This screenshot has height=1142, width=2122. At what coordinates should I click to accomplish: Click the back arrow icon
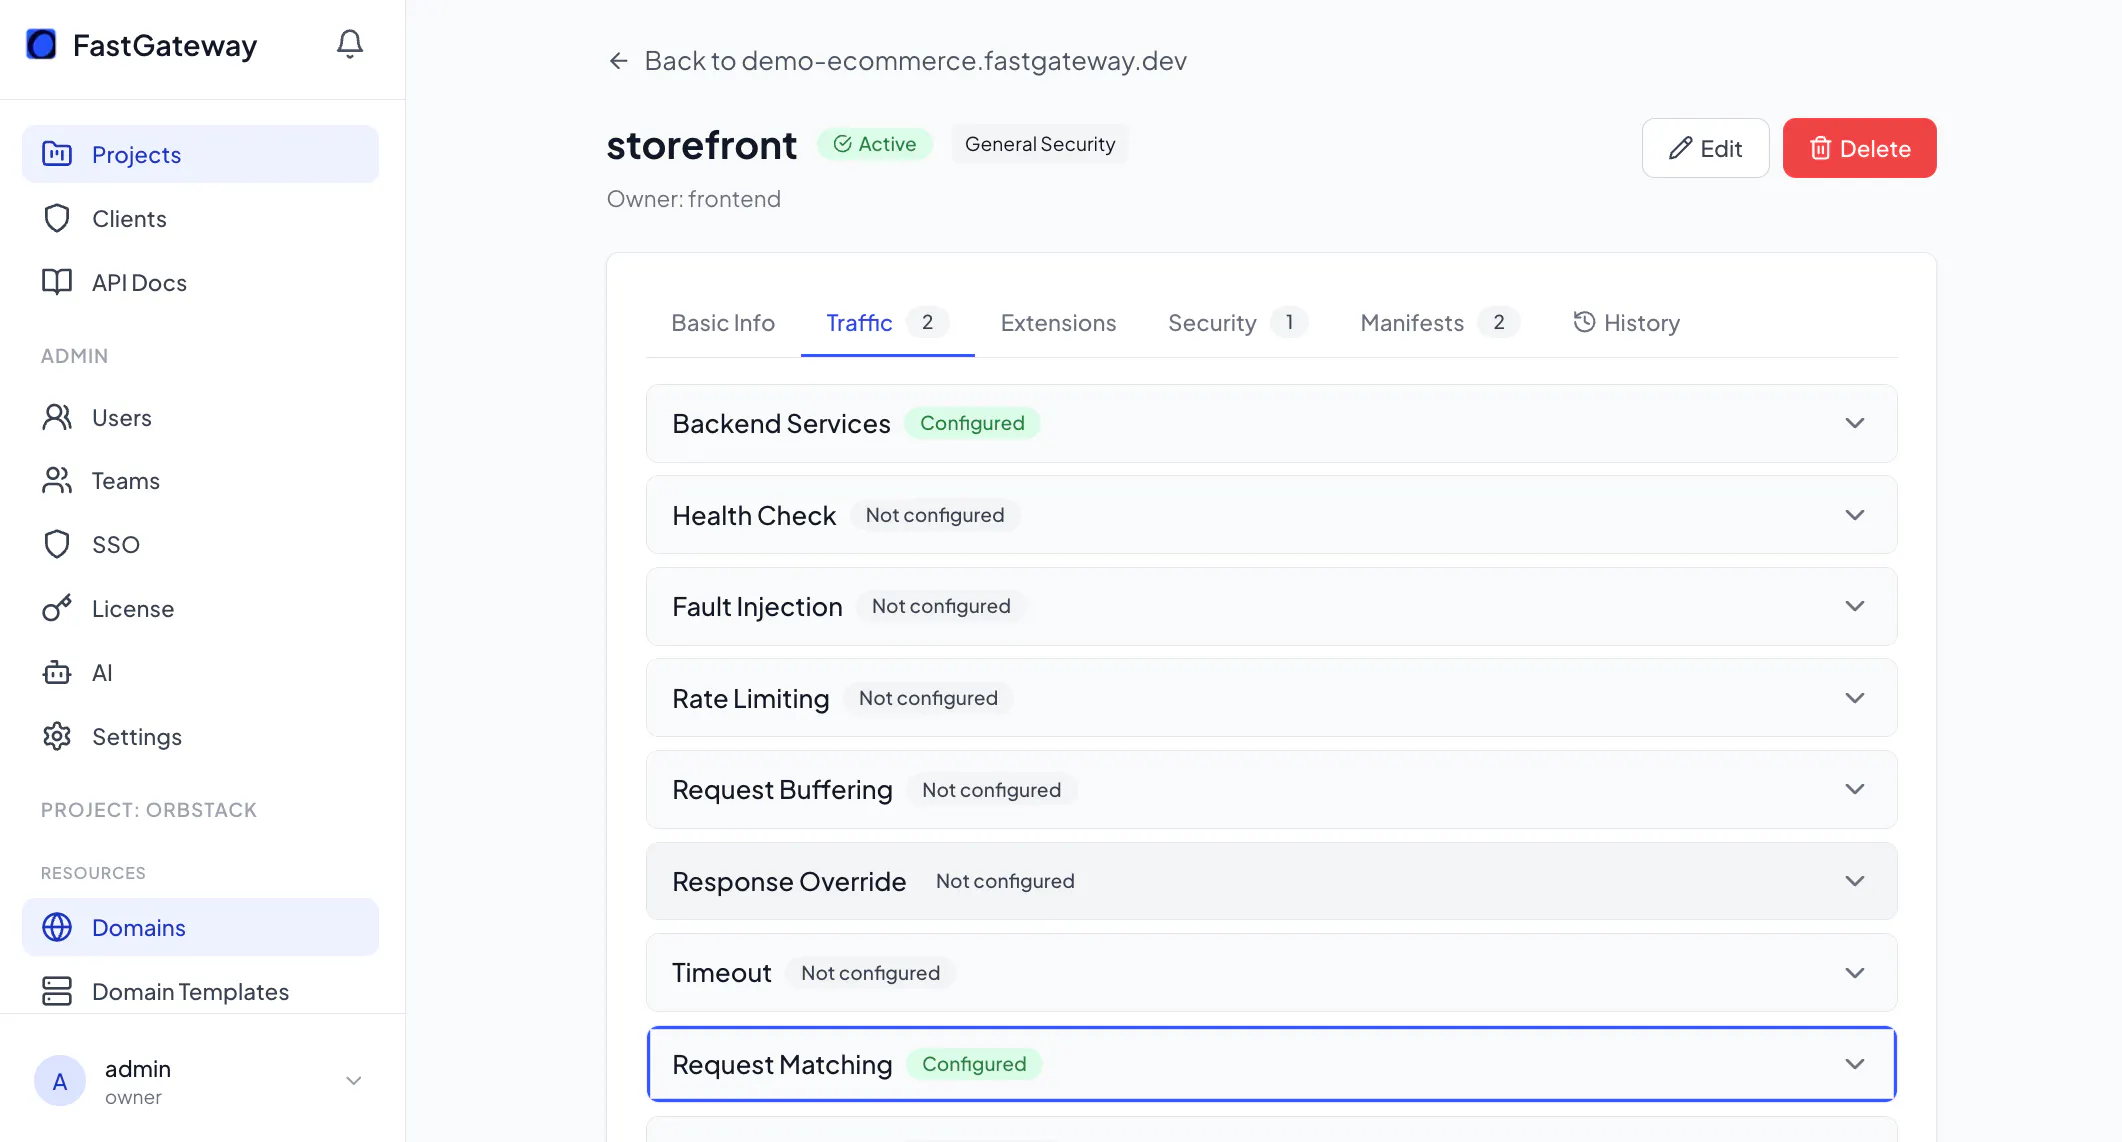pyautogui.click(x=618, y=61)
